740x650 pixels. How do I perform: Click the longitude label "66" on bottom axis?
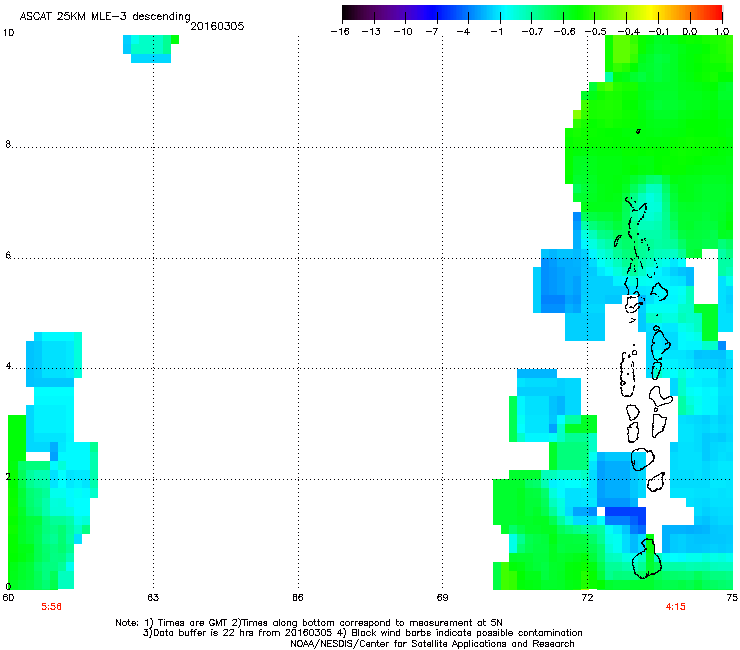pos(297,597)
